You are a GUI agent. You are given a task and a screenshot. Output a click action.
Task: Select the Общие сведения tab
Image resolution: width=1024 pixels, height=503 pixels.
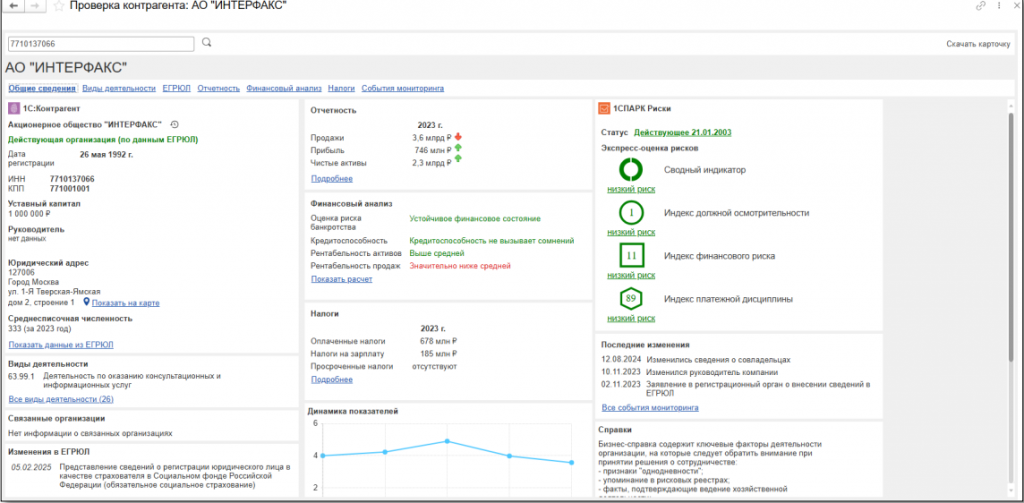pyautogui.click(x=42, y=88)
